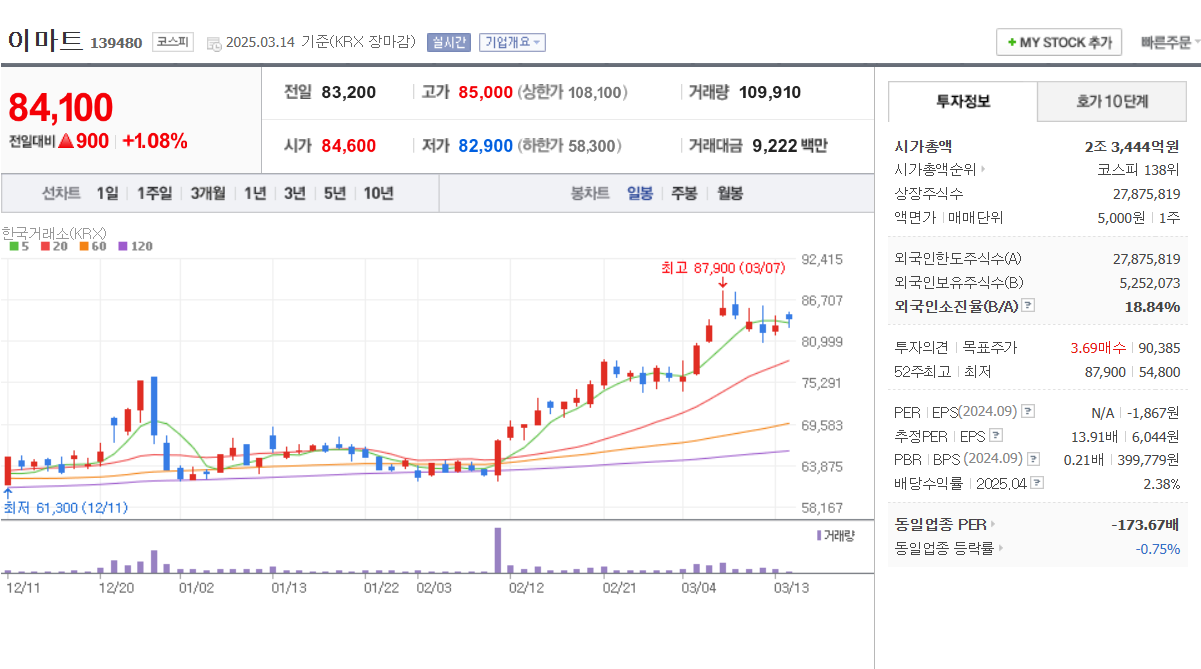Switch to the 호가10단계 tab
The height and width of the screenshot is (669, 1201).
pos(1112,101)
